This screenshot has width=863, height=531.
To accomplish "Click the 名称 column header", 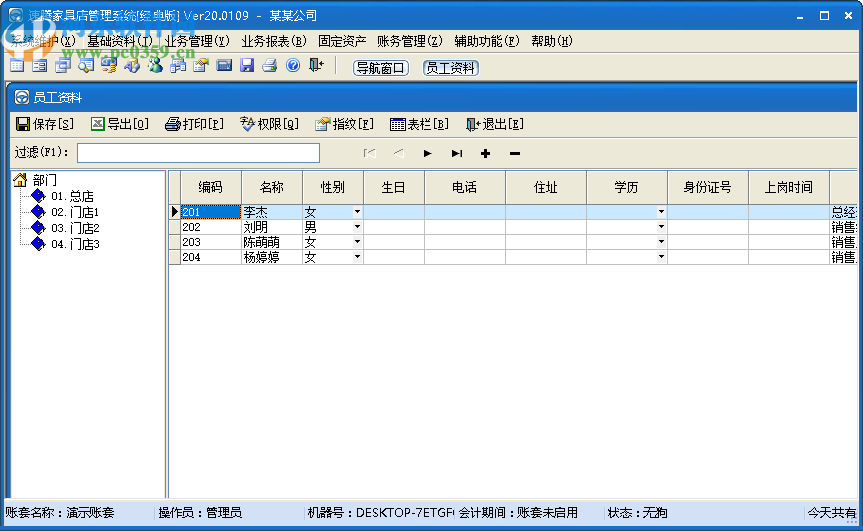I will coord(272,188).
